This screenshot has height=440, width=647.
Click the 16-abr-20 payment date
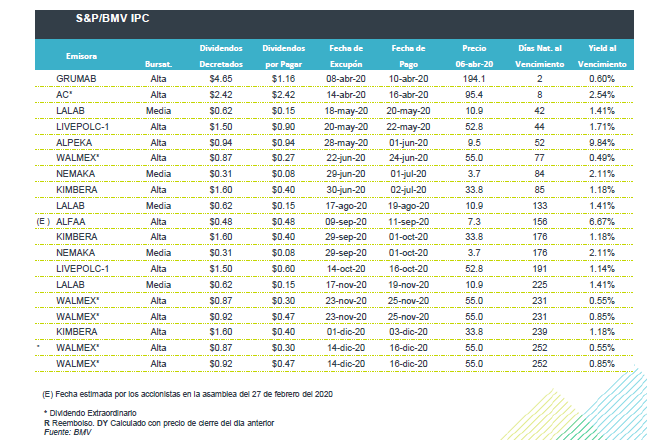[408, 95]
